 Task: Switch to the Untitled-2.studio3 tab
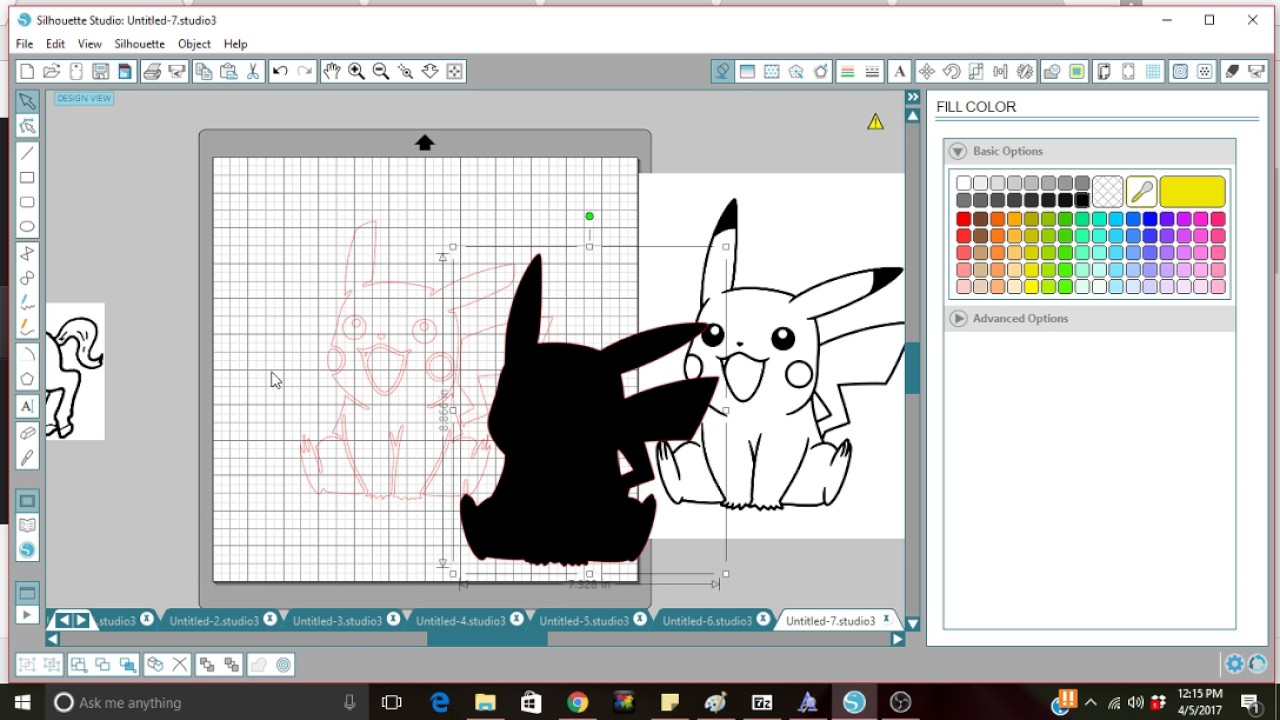214,621
